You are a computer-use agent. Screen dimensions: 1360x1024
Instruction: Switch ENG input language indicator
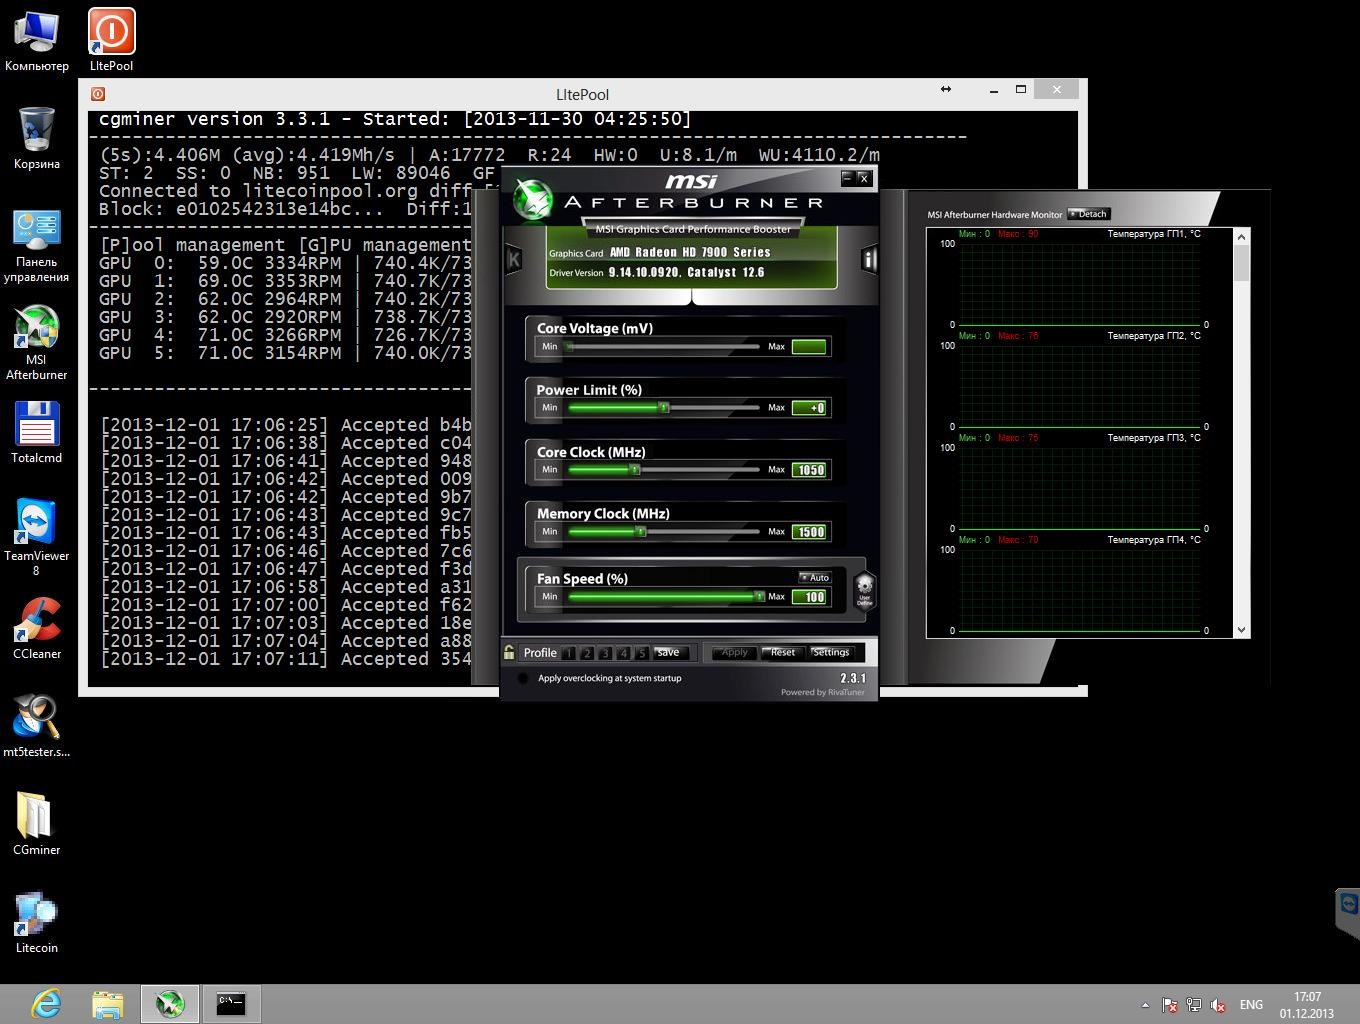1251,1005
